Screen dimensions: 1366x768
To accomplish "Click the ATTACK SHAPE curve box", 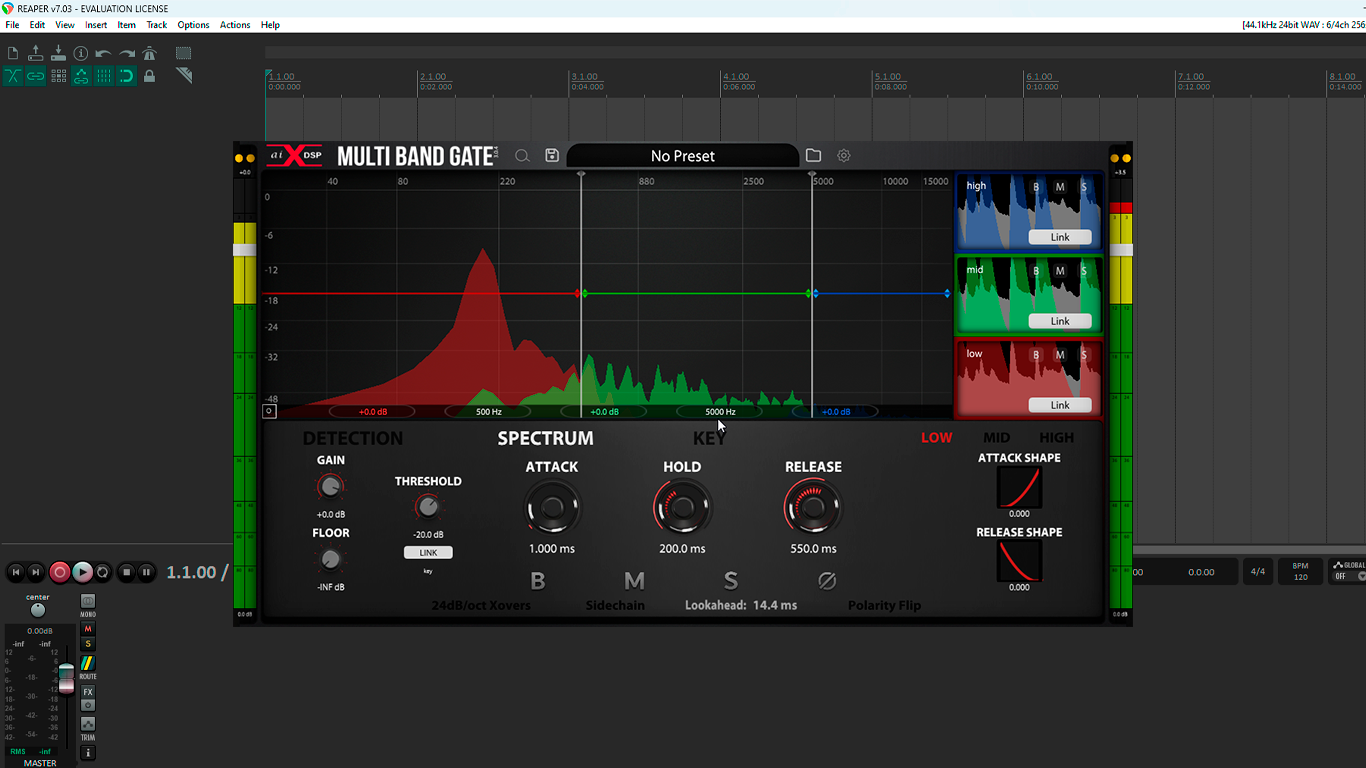I will click(1019, 488).
